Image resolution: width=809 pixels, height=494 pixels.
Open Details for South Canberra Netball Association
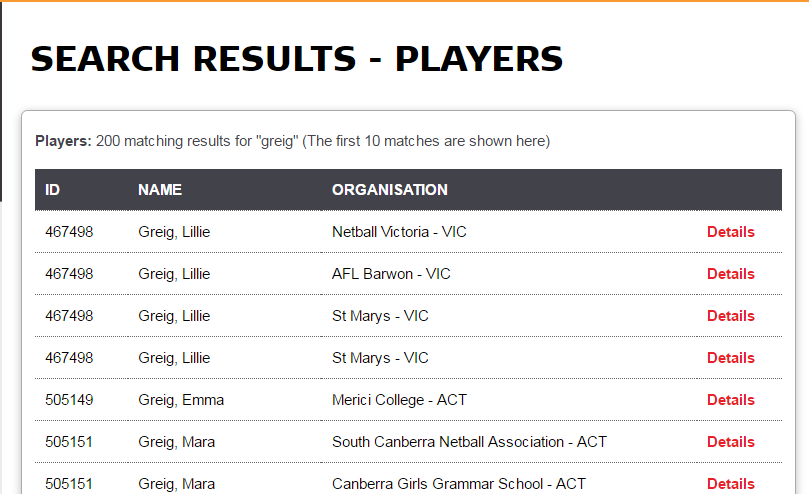point(731,442)
